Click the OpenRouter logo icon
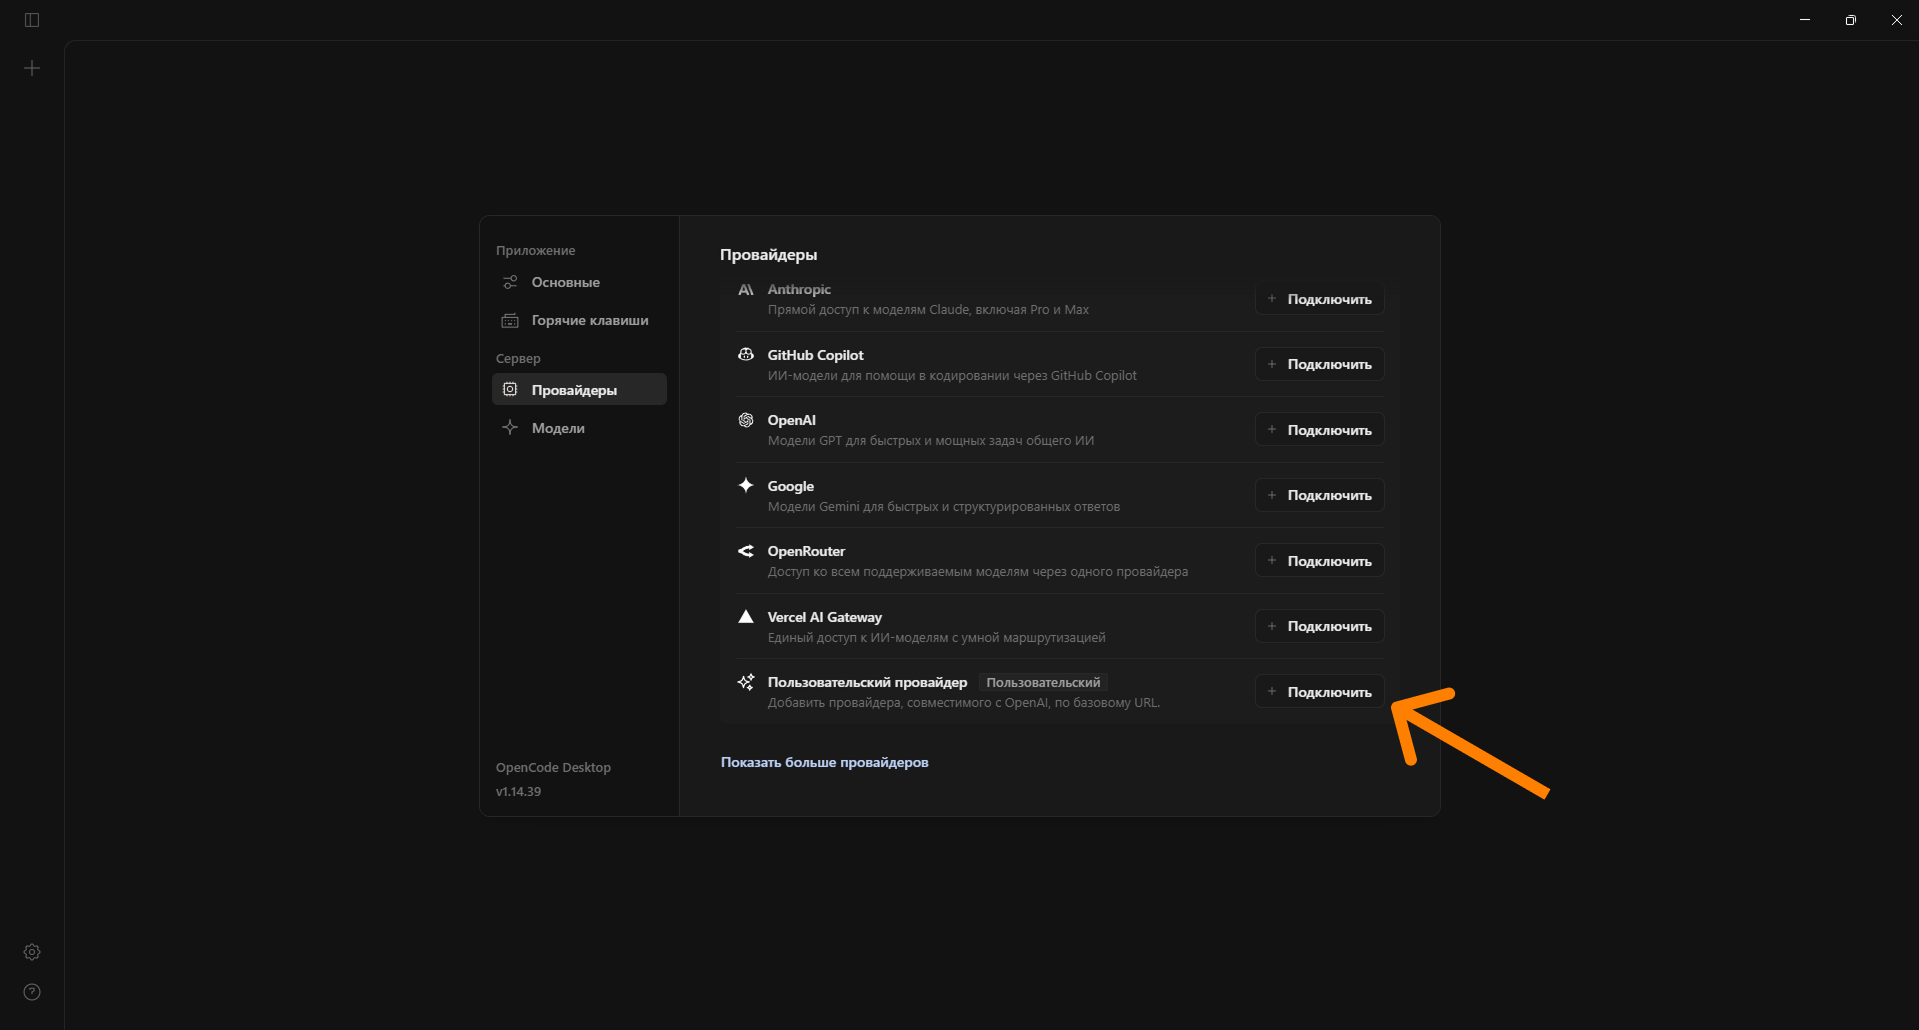This screenshot has width=1919, height=1030. (746, 551)
